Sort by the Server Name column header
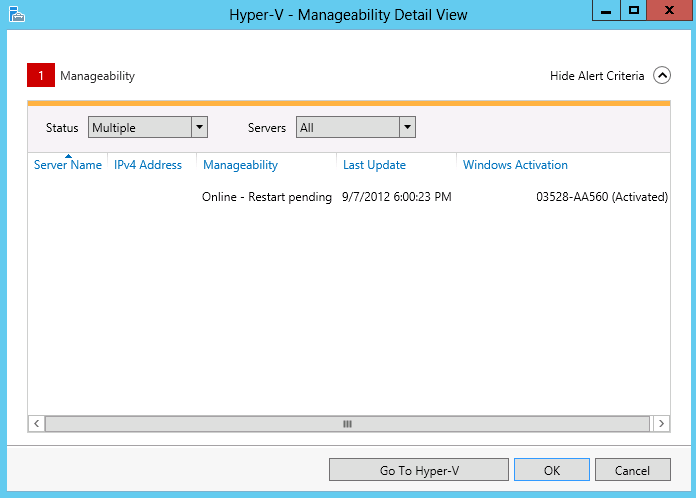Viewport: 696px width, 498px height. click(x=68, y=165)
